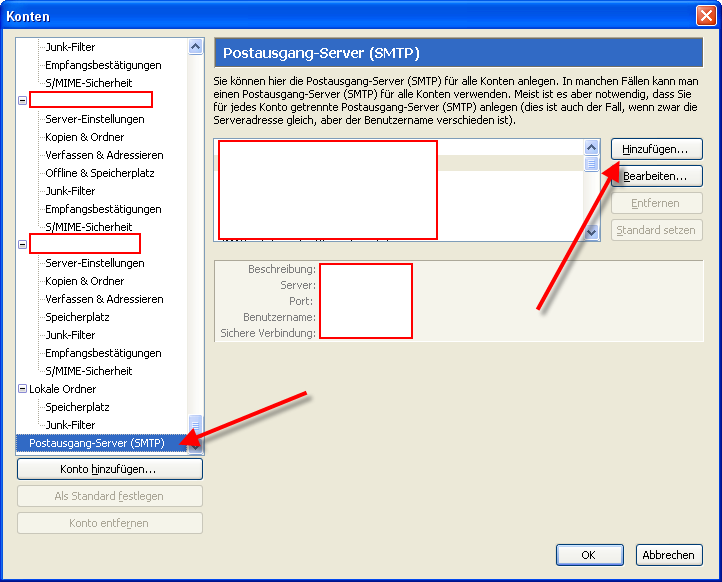Viewport: 722px width, 582px height.
Task: Click the SMTP server list's scrollbar thumb
Action: point(591,164)
